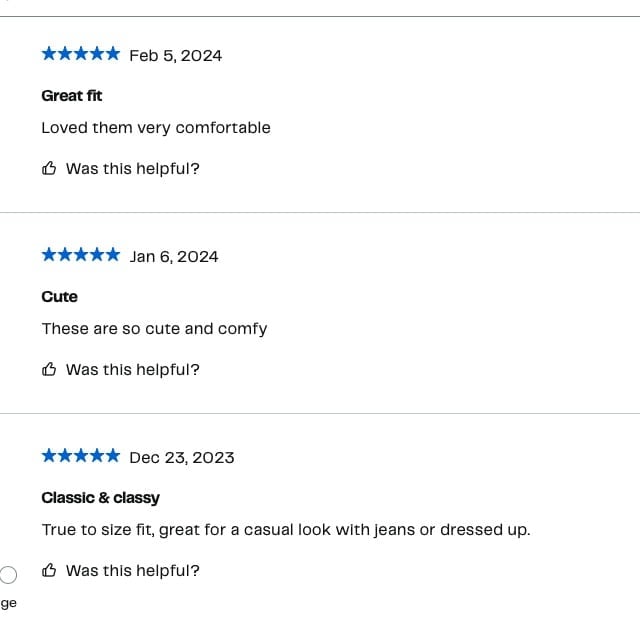Click 'True to size fit' review text
640x641 pixels.
pyautogui.click(x=286, y=530)
